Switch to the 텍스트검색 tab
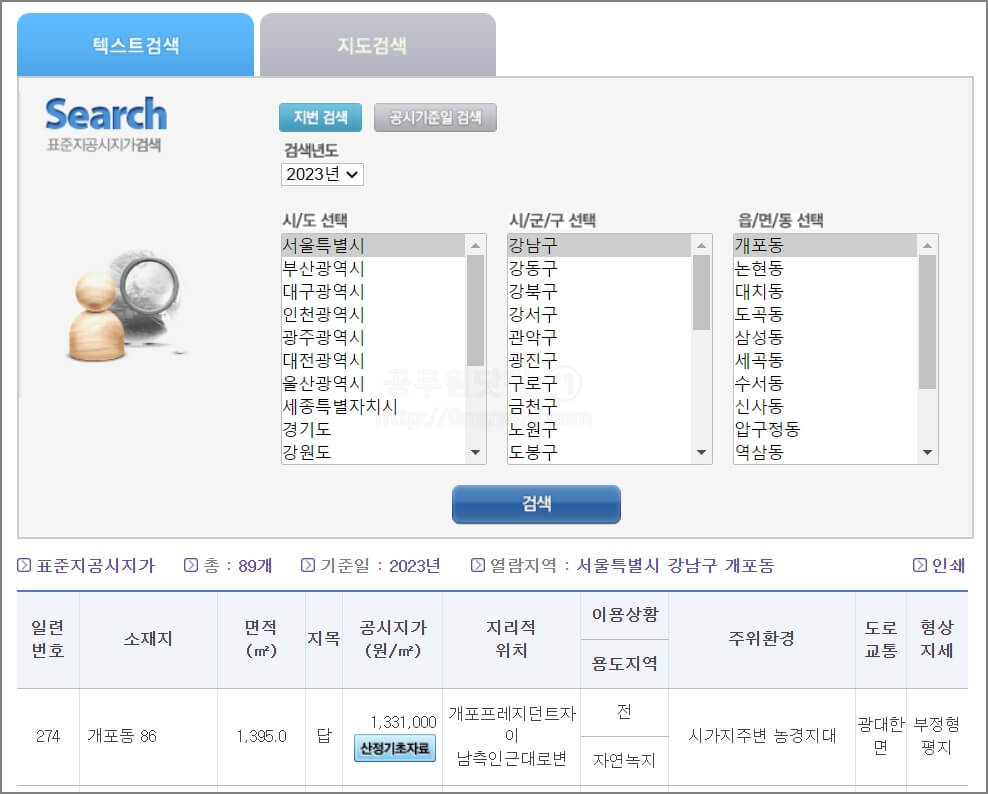This screenshot has width=988, height=794. [x=135, y=44]
